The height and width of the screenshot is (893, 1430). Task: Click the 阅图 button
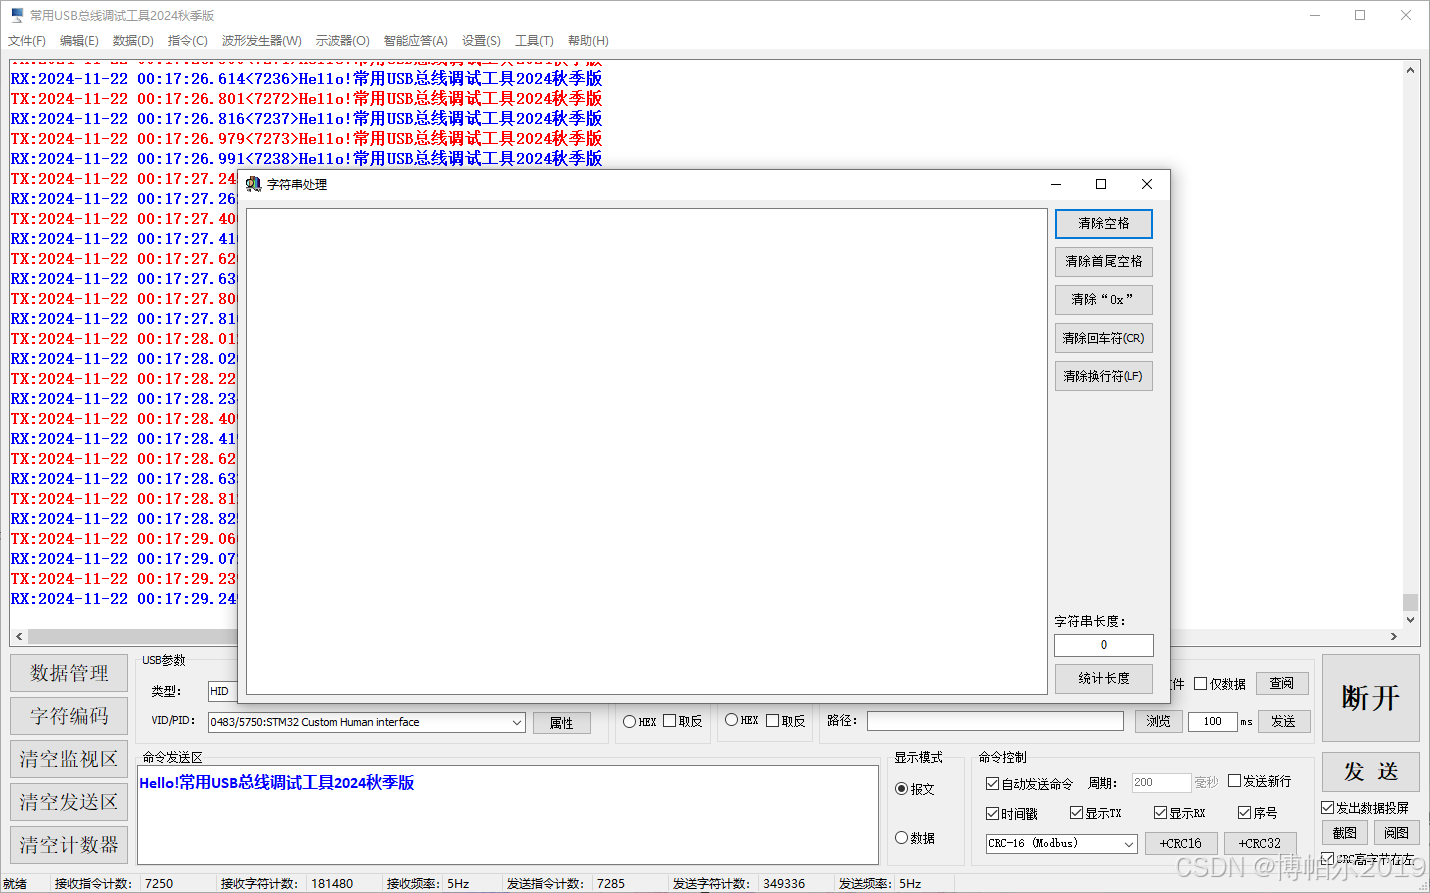click(1397, 833)
